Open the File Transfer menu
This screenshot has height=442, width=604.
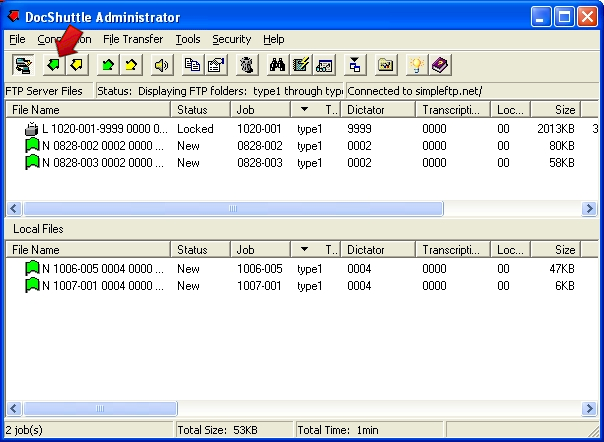133,39
